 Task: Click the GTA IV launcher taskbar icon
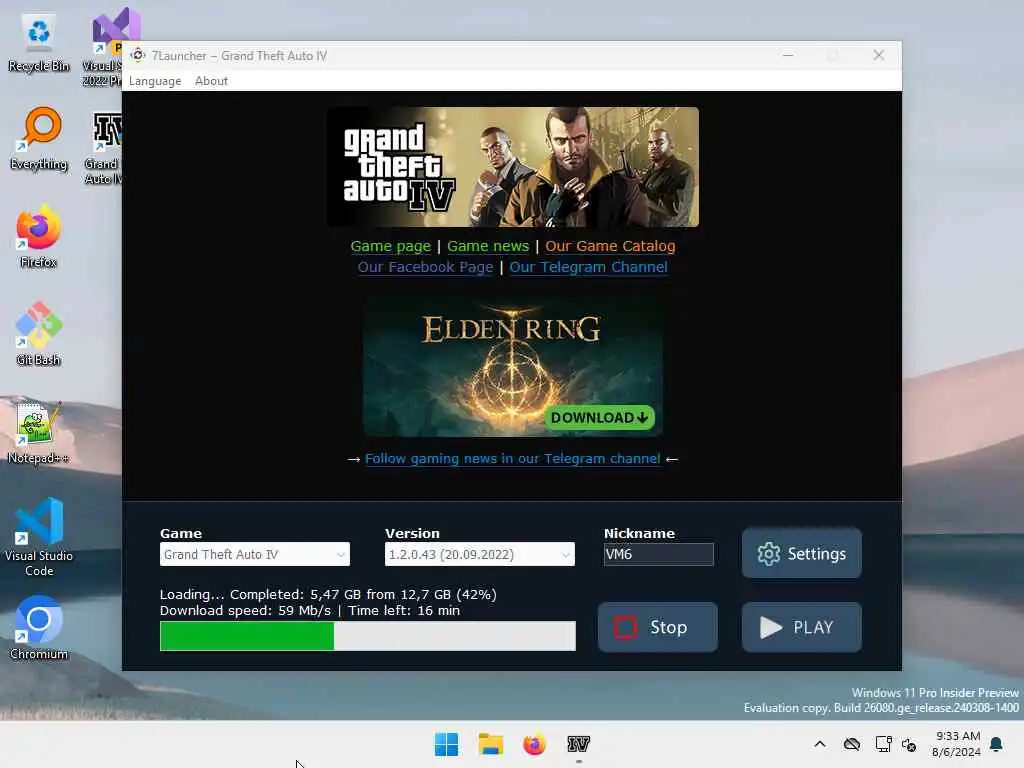point(579,744)
